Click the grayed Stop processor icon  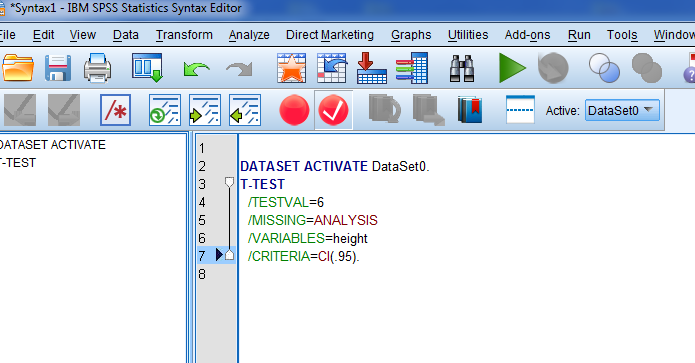coord(553,68)
